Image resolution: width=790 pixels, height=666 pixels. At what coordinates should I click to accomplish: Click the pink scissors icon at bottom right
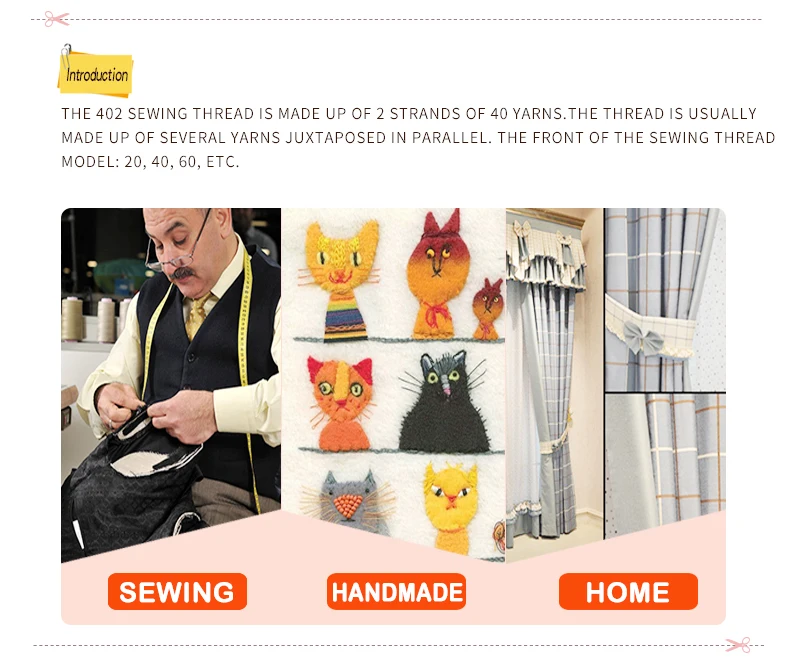pyautogui.click(x=738, y=644)
